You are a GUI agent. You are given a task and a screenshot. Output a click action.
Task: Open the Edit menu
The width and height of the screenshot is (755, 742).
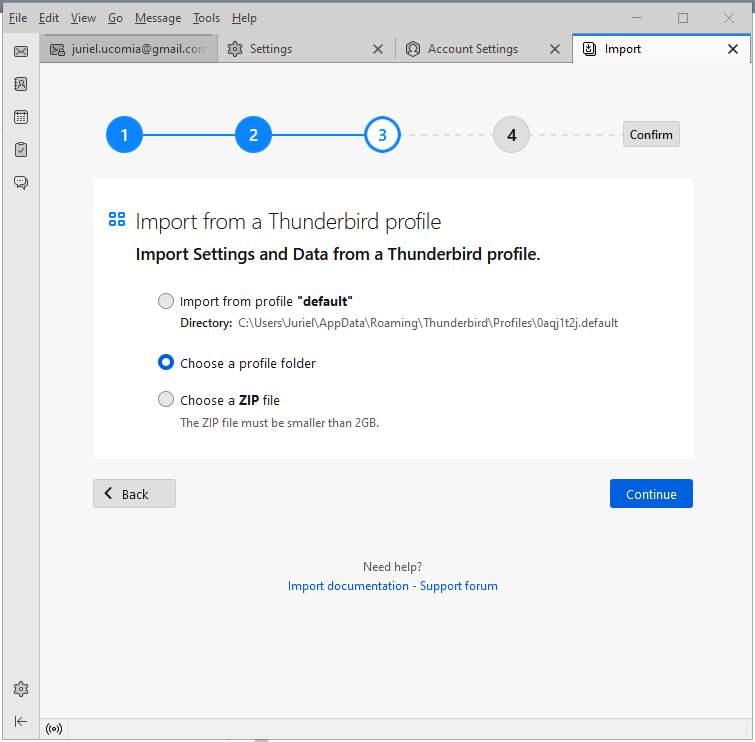coord(49,18)
